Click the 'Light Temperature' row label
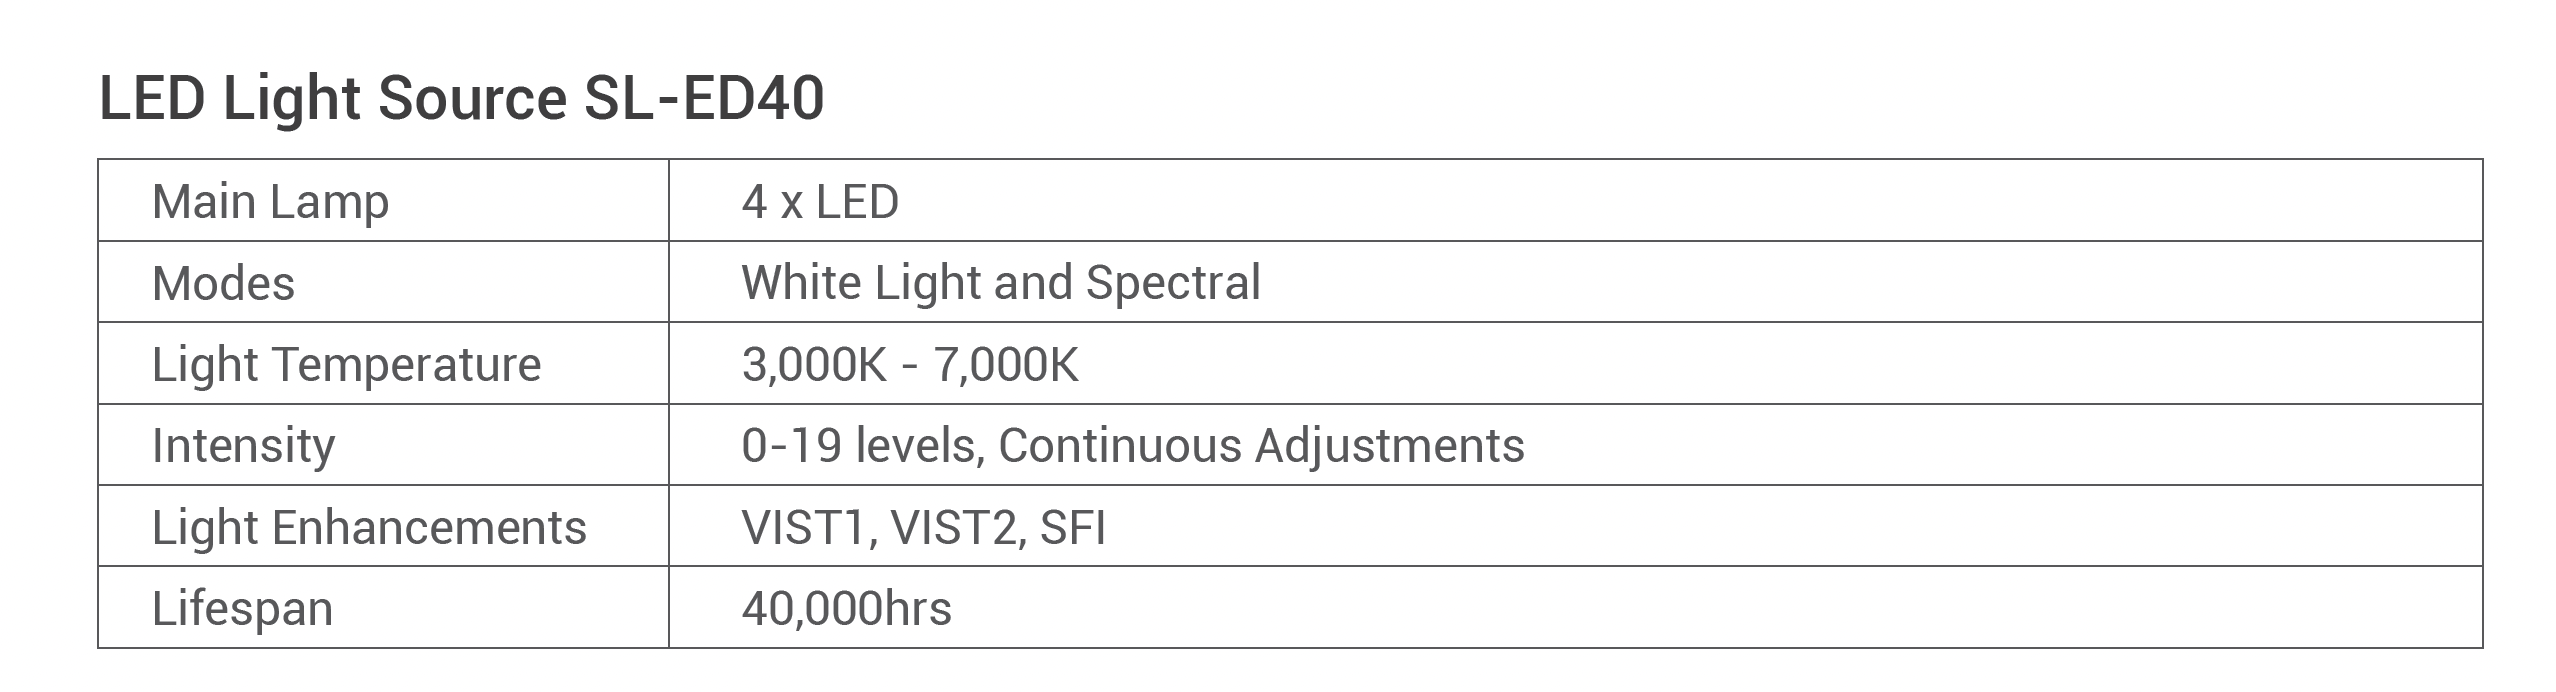The image size is (2556, 692). click(346, 364)
